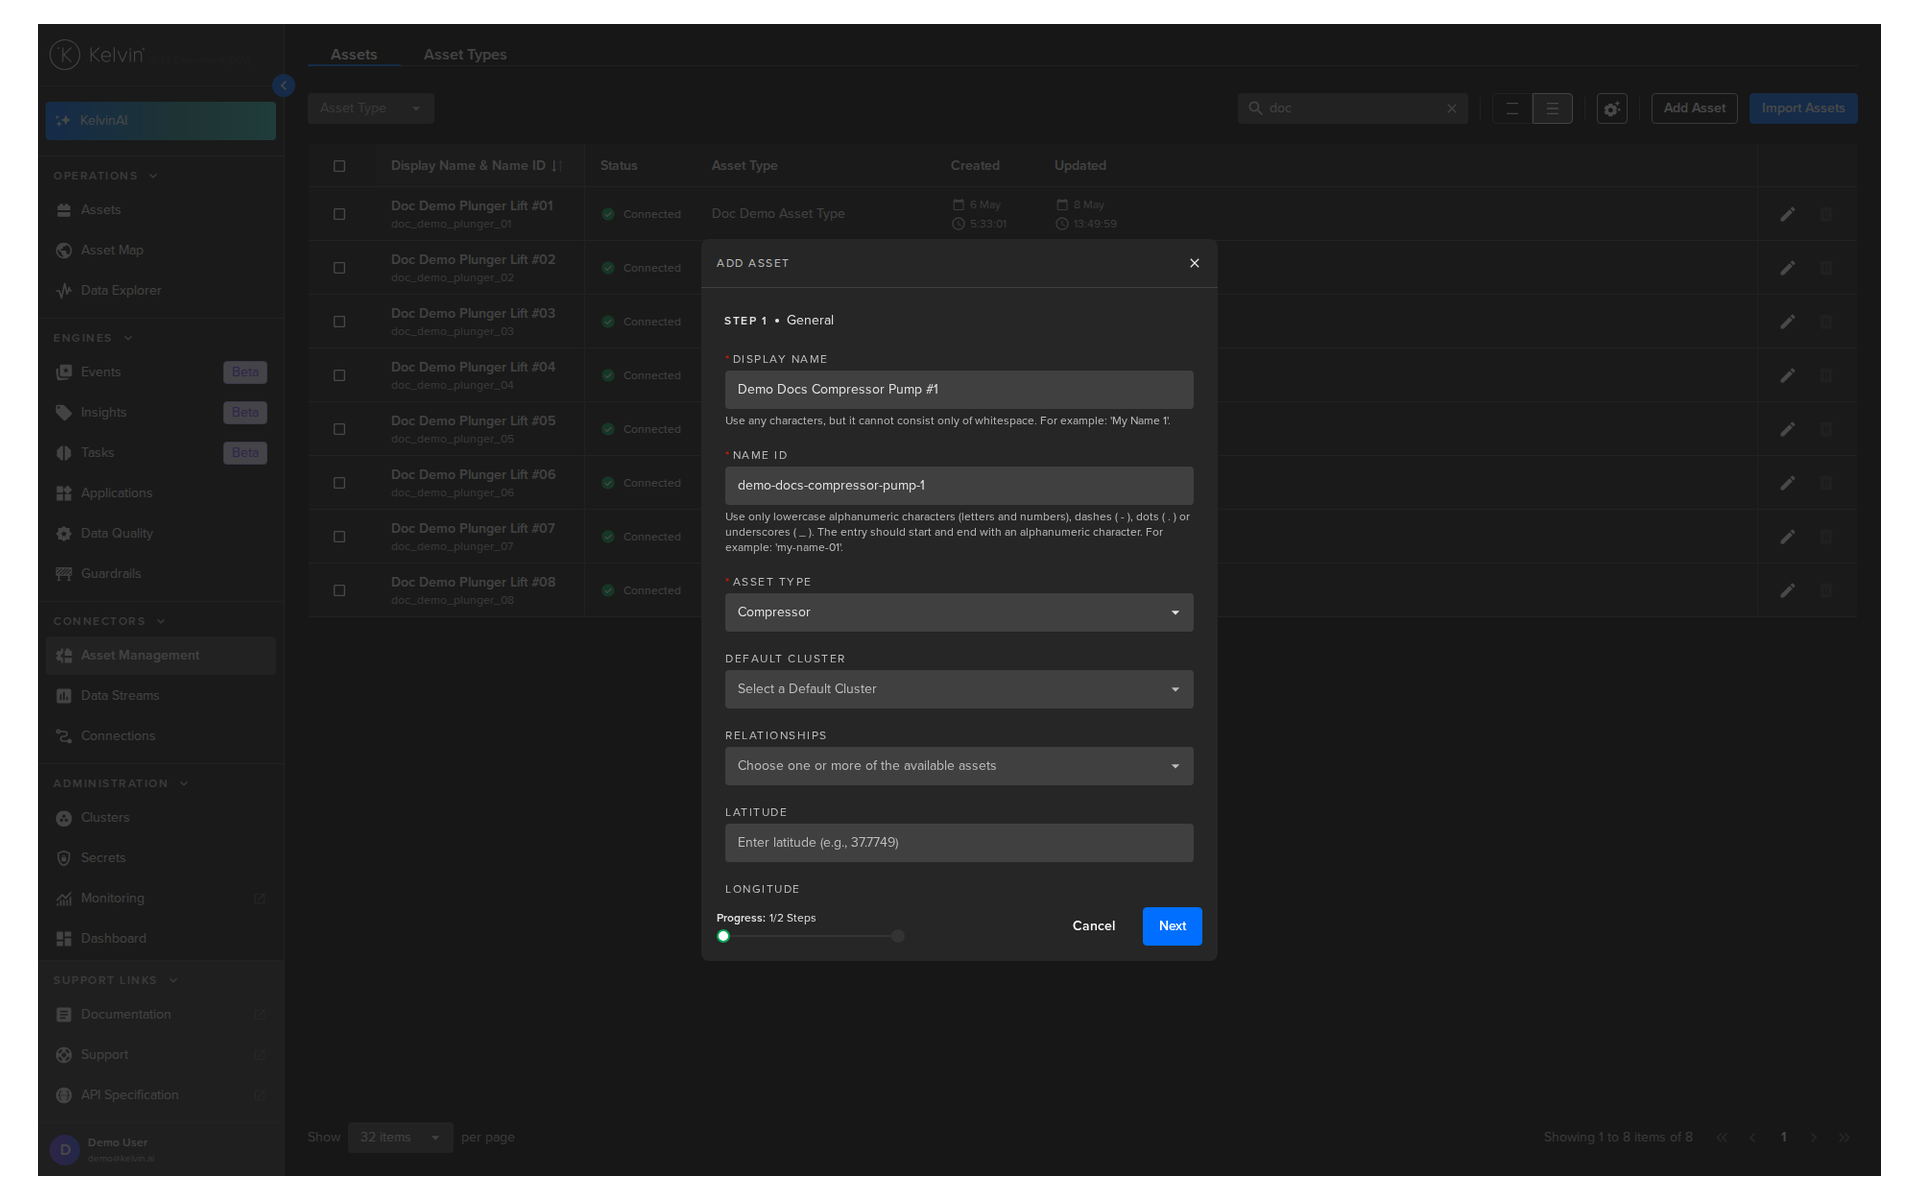
Task: Click the Import Assets button
Action: [1803, 108]
